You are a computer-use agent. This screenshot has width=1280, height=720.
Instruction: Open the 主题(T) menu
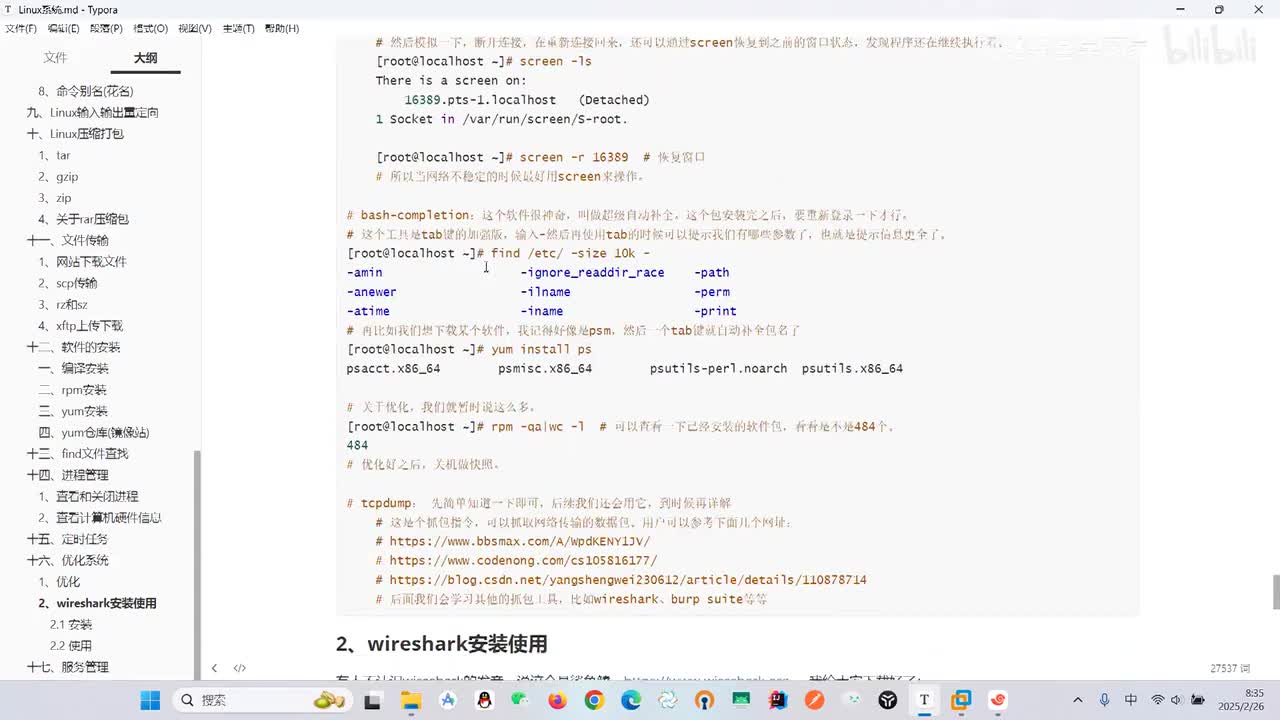(x=238, y=28)
